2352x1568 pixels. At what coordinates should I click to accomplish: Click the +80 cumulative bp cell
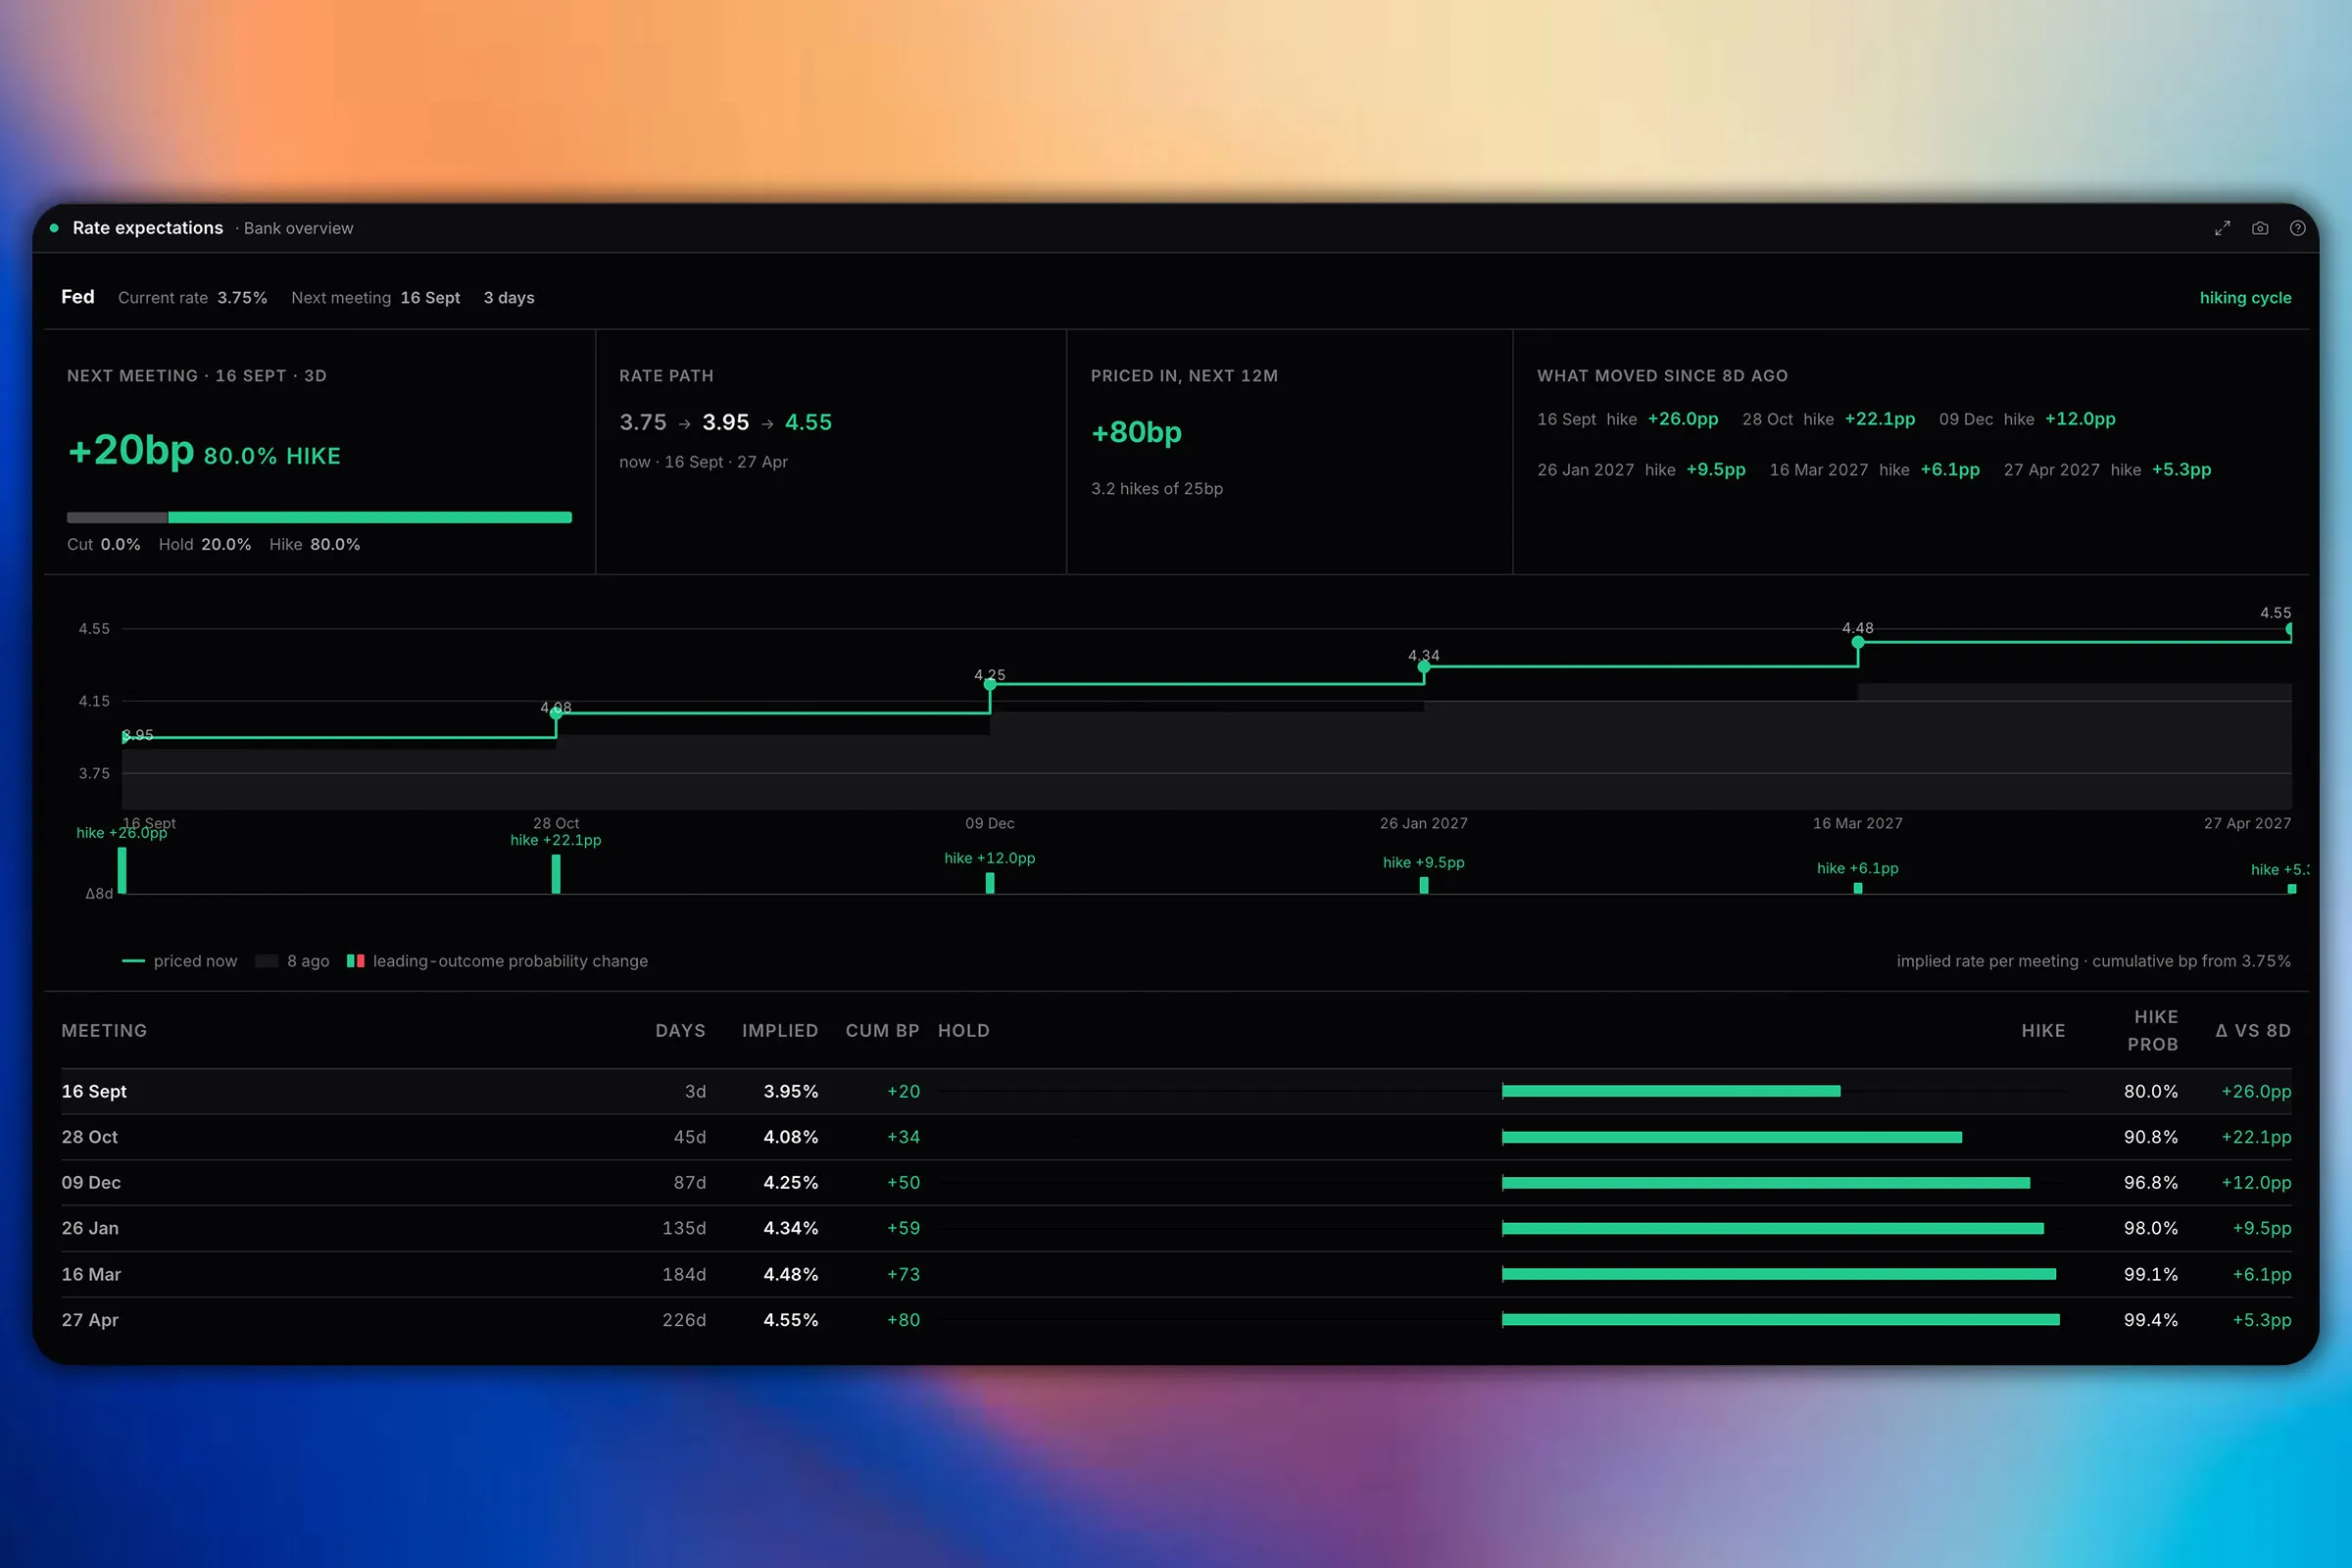pos(903,1320)
